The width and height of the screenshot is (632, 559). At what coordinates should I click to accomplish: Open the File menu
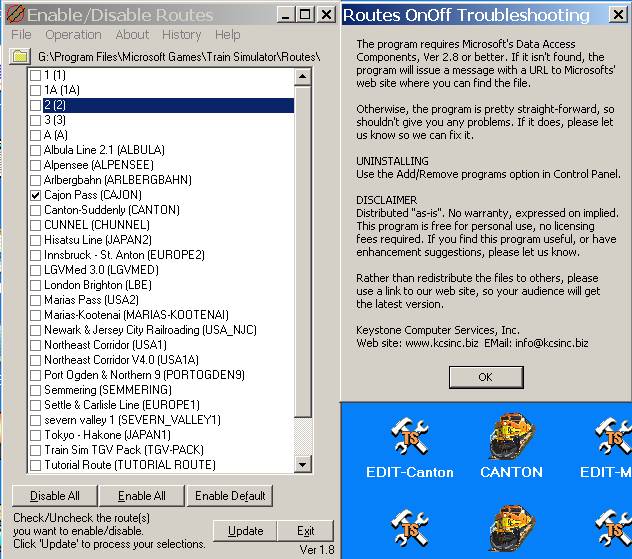pos(21,35)
